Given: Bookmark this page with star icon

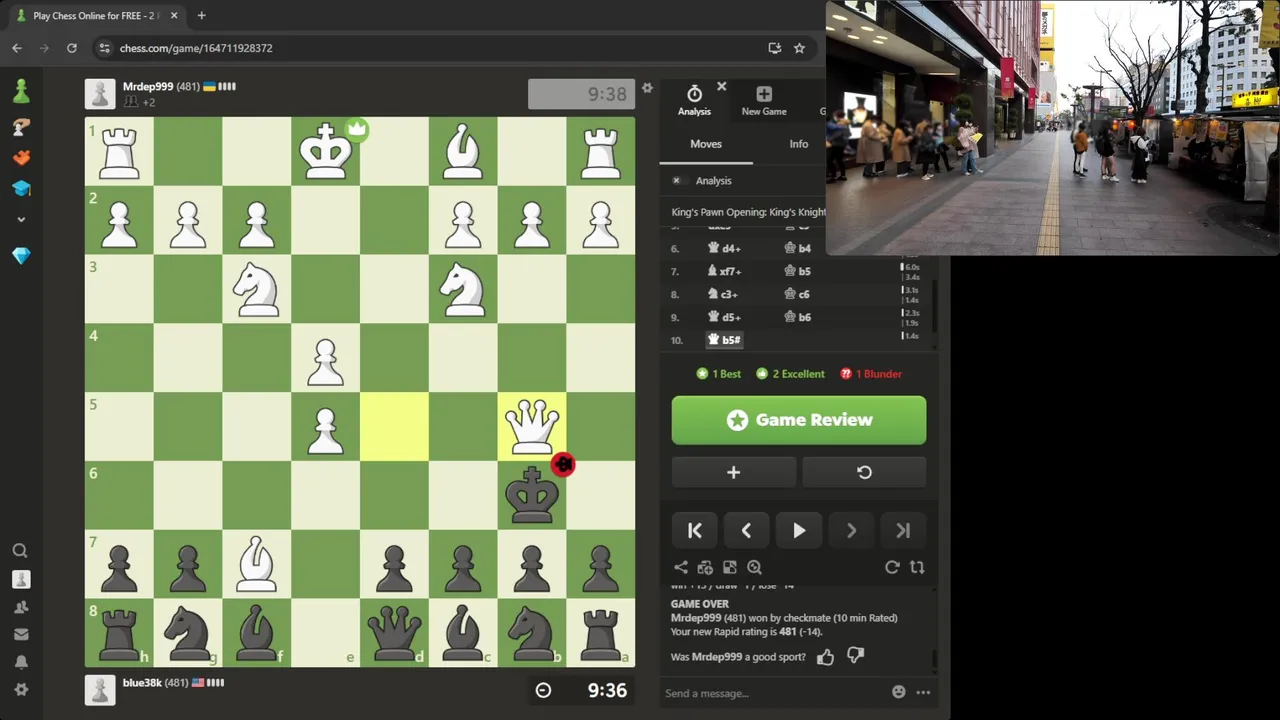Looking at the screenshot, I should tap(799, 48).
